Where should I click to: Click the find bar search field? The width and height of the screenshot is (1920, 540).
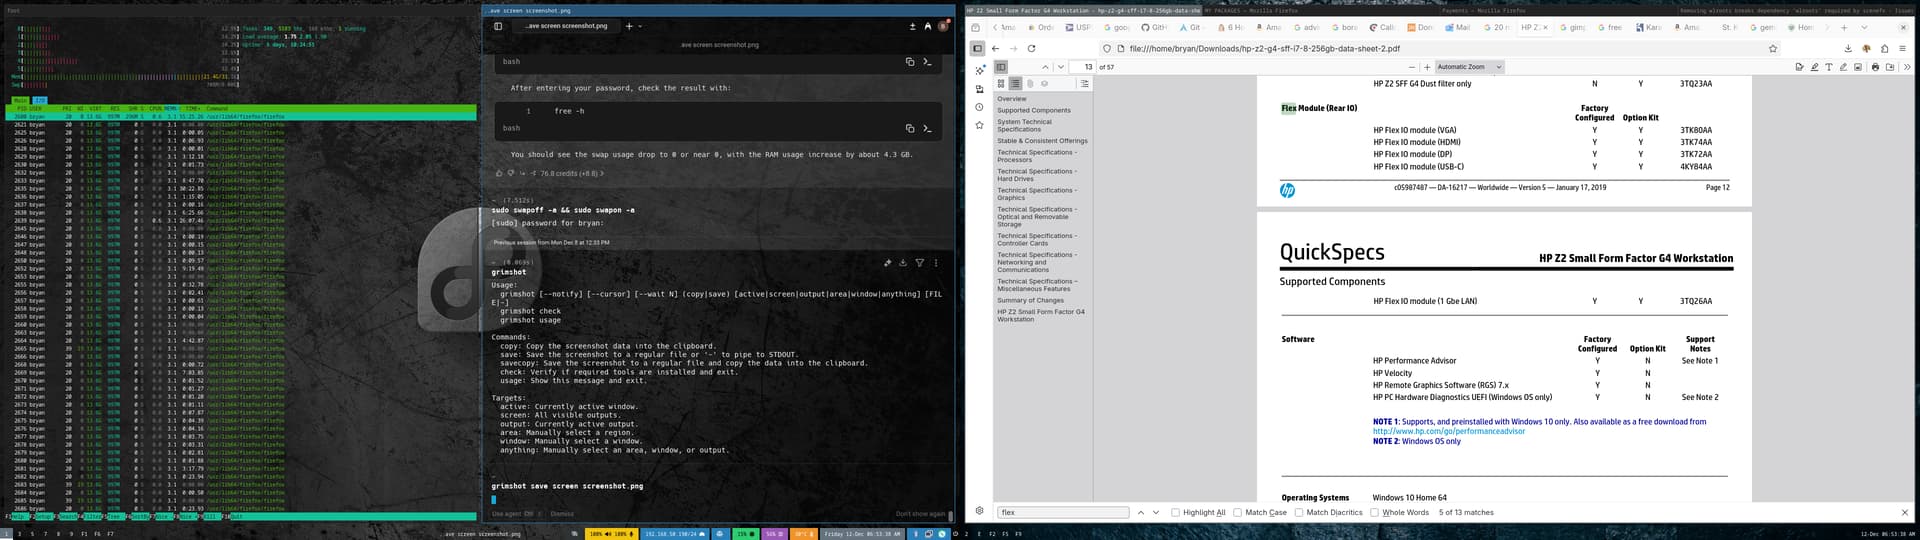click(1062, 512)
